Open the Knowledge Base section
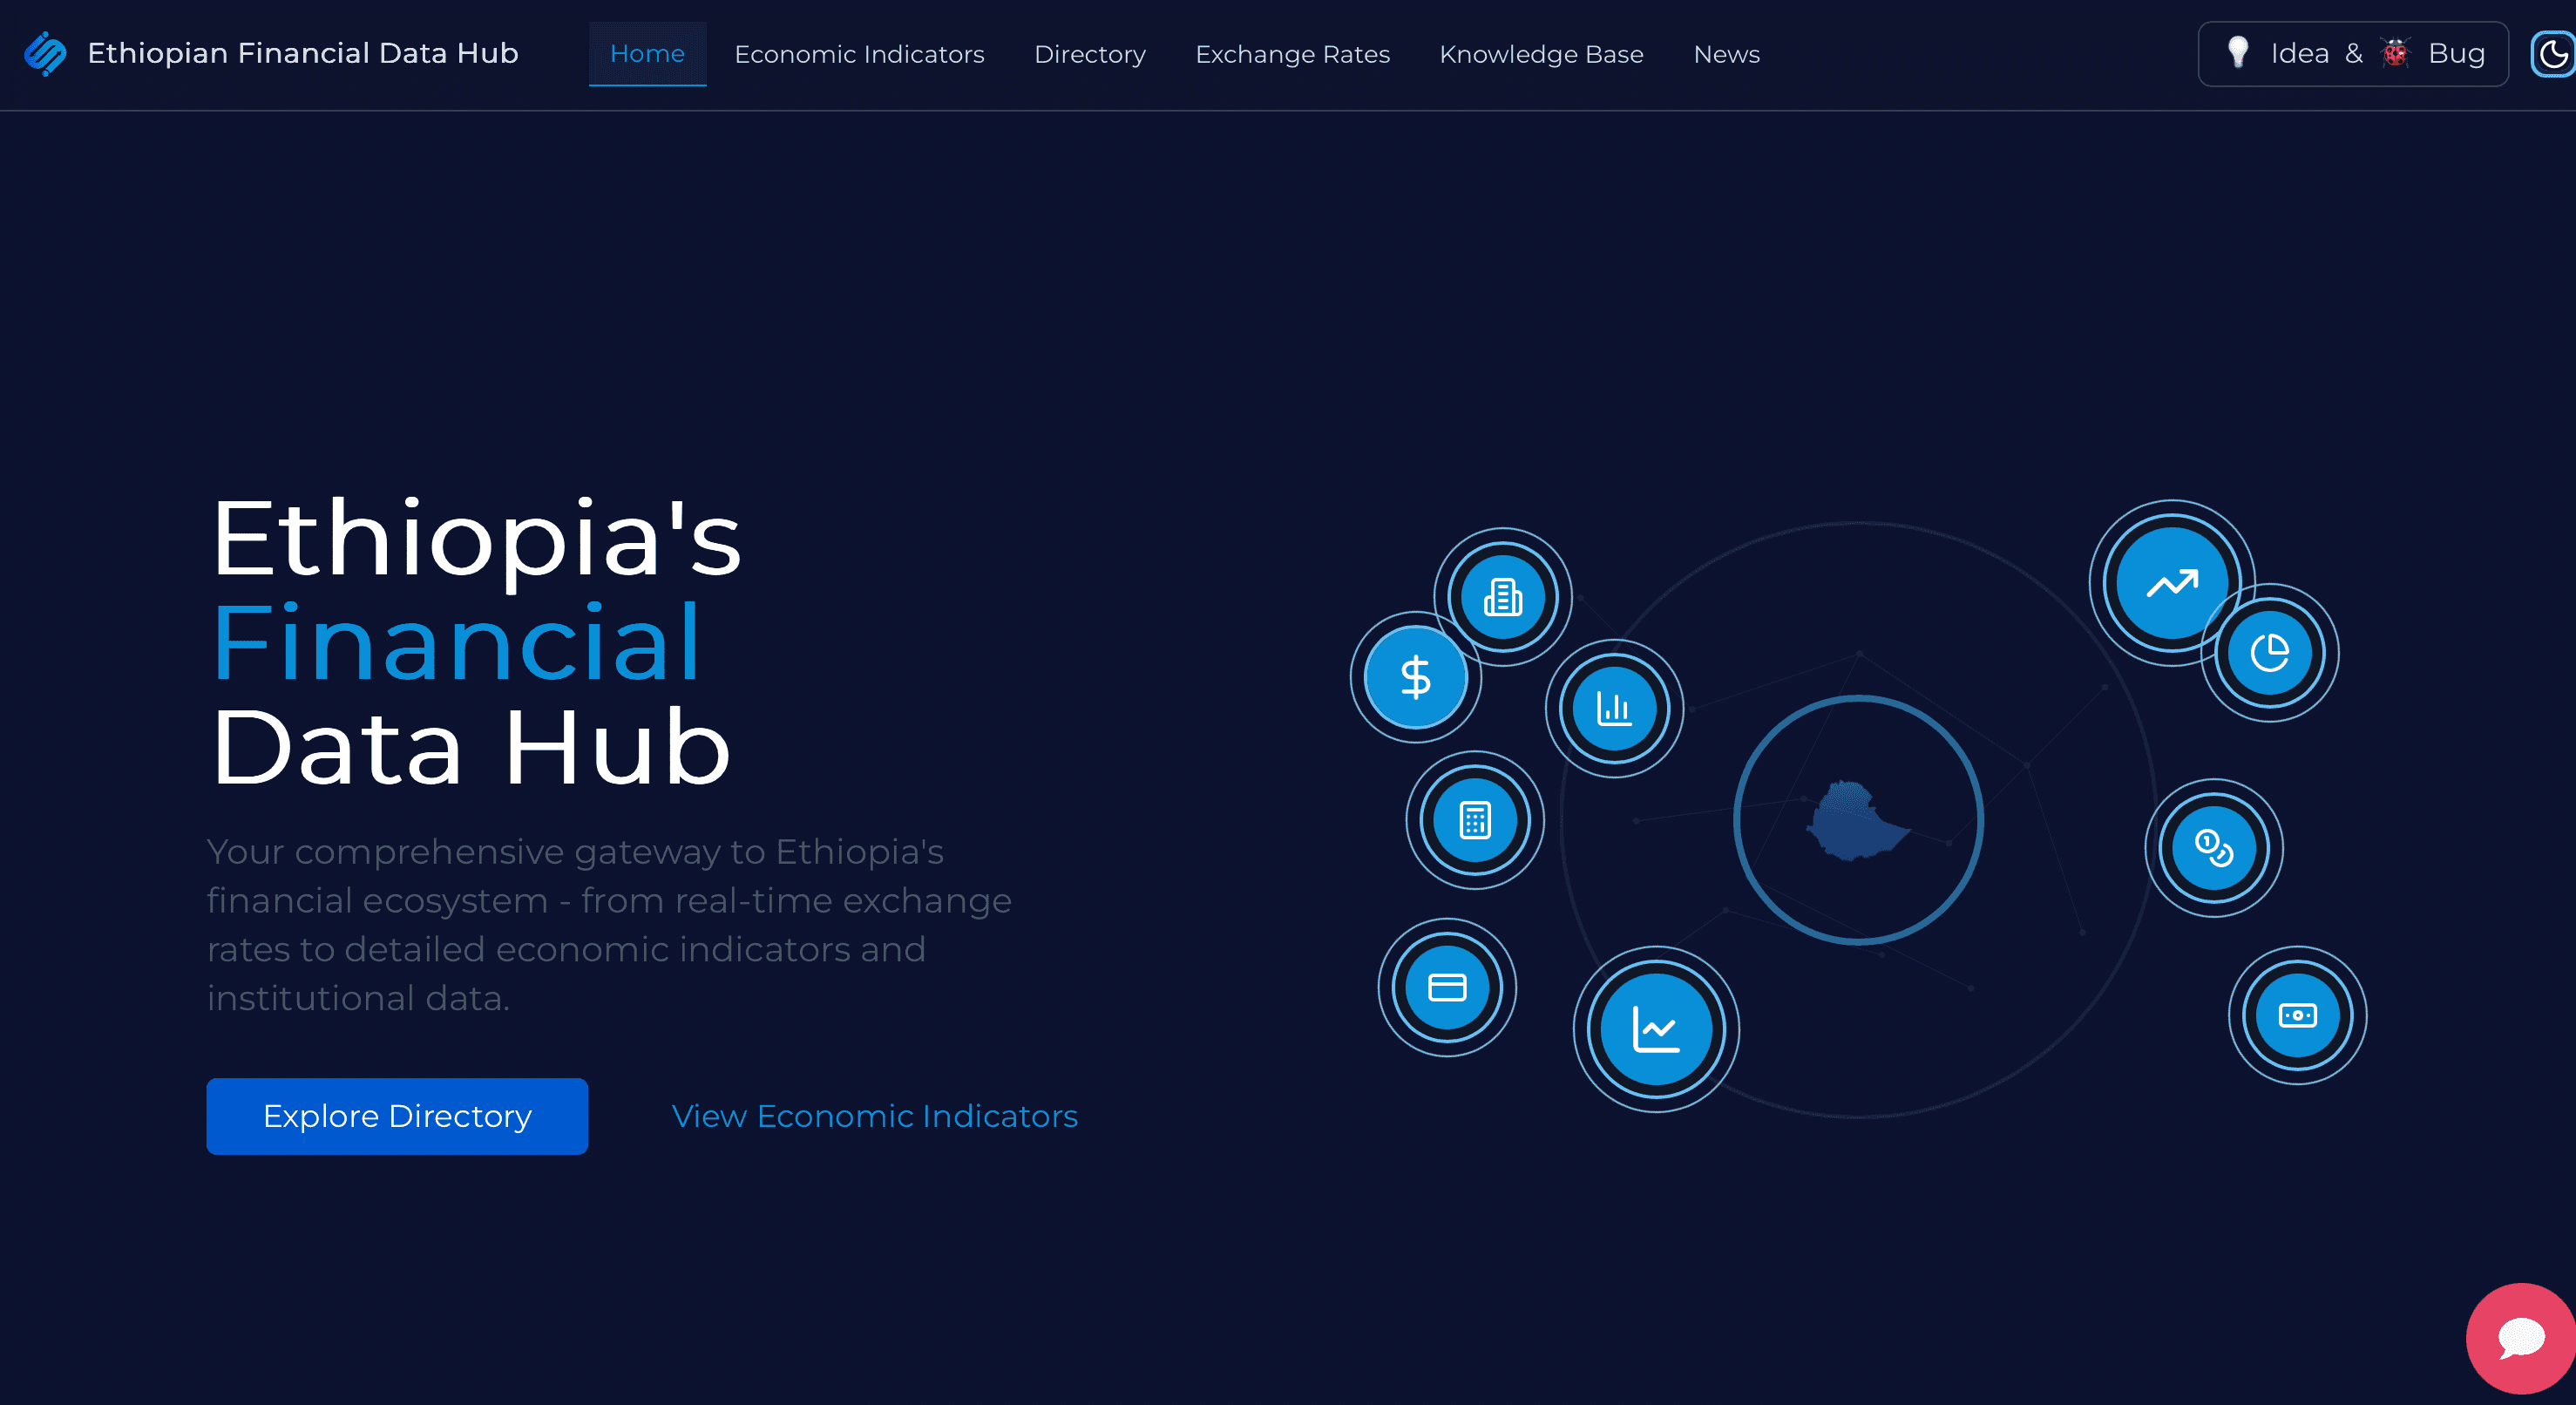 (x=1541, y=54)
